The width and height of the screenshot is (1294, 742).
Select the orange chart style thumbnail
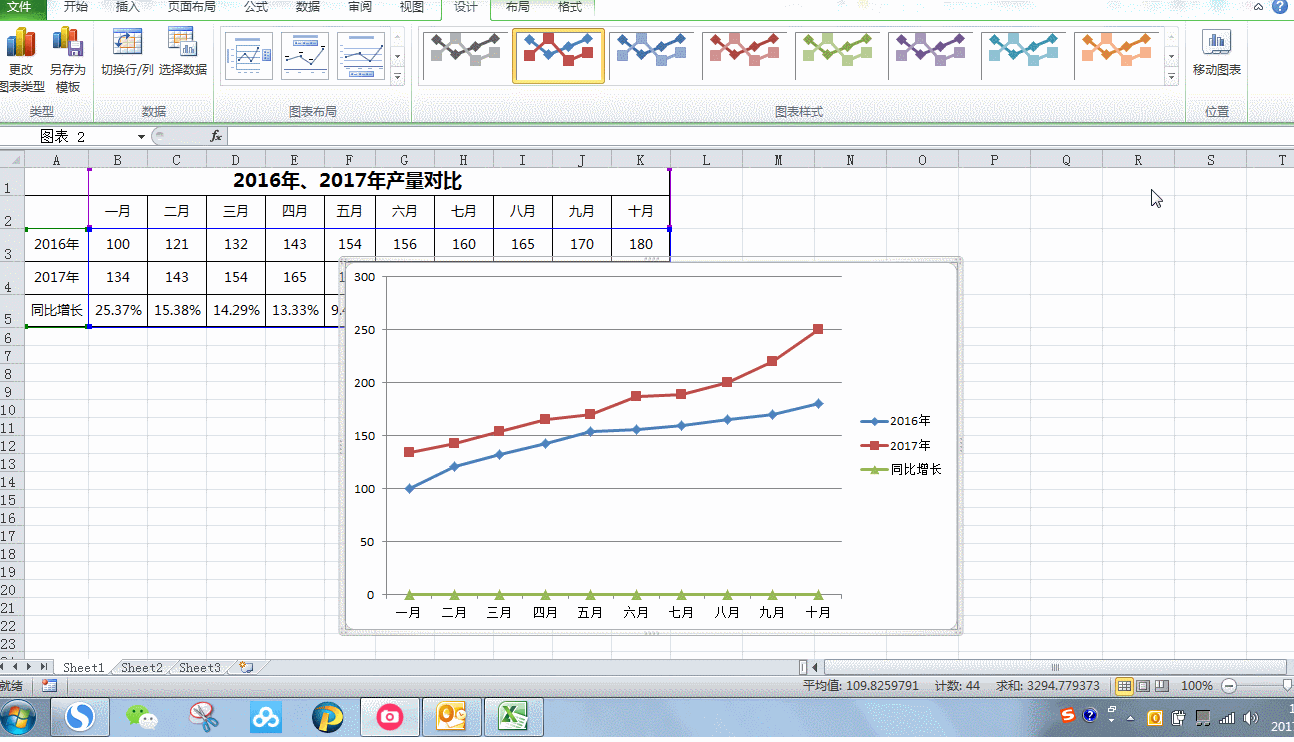pyautogui.click(x=1118, y=54)
